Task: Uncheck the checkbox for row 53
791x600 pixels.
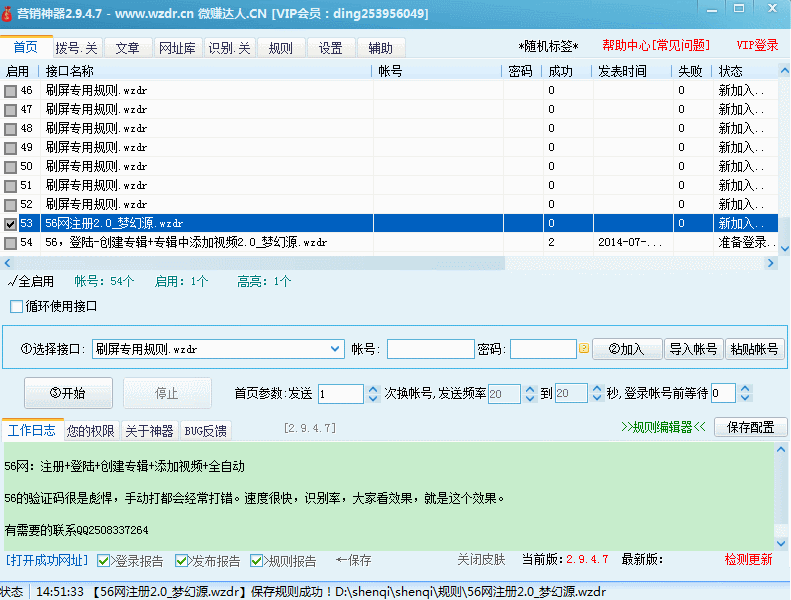Action: 10,224
